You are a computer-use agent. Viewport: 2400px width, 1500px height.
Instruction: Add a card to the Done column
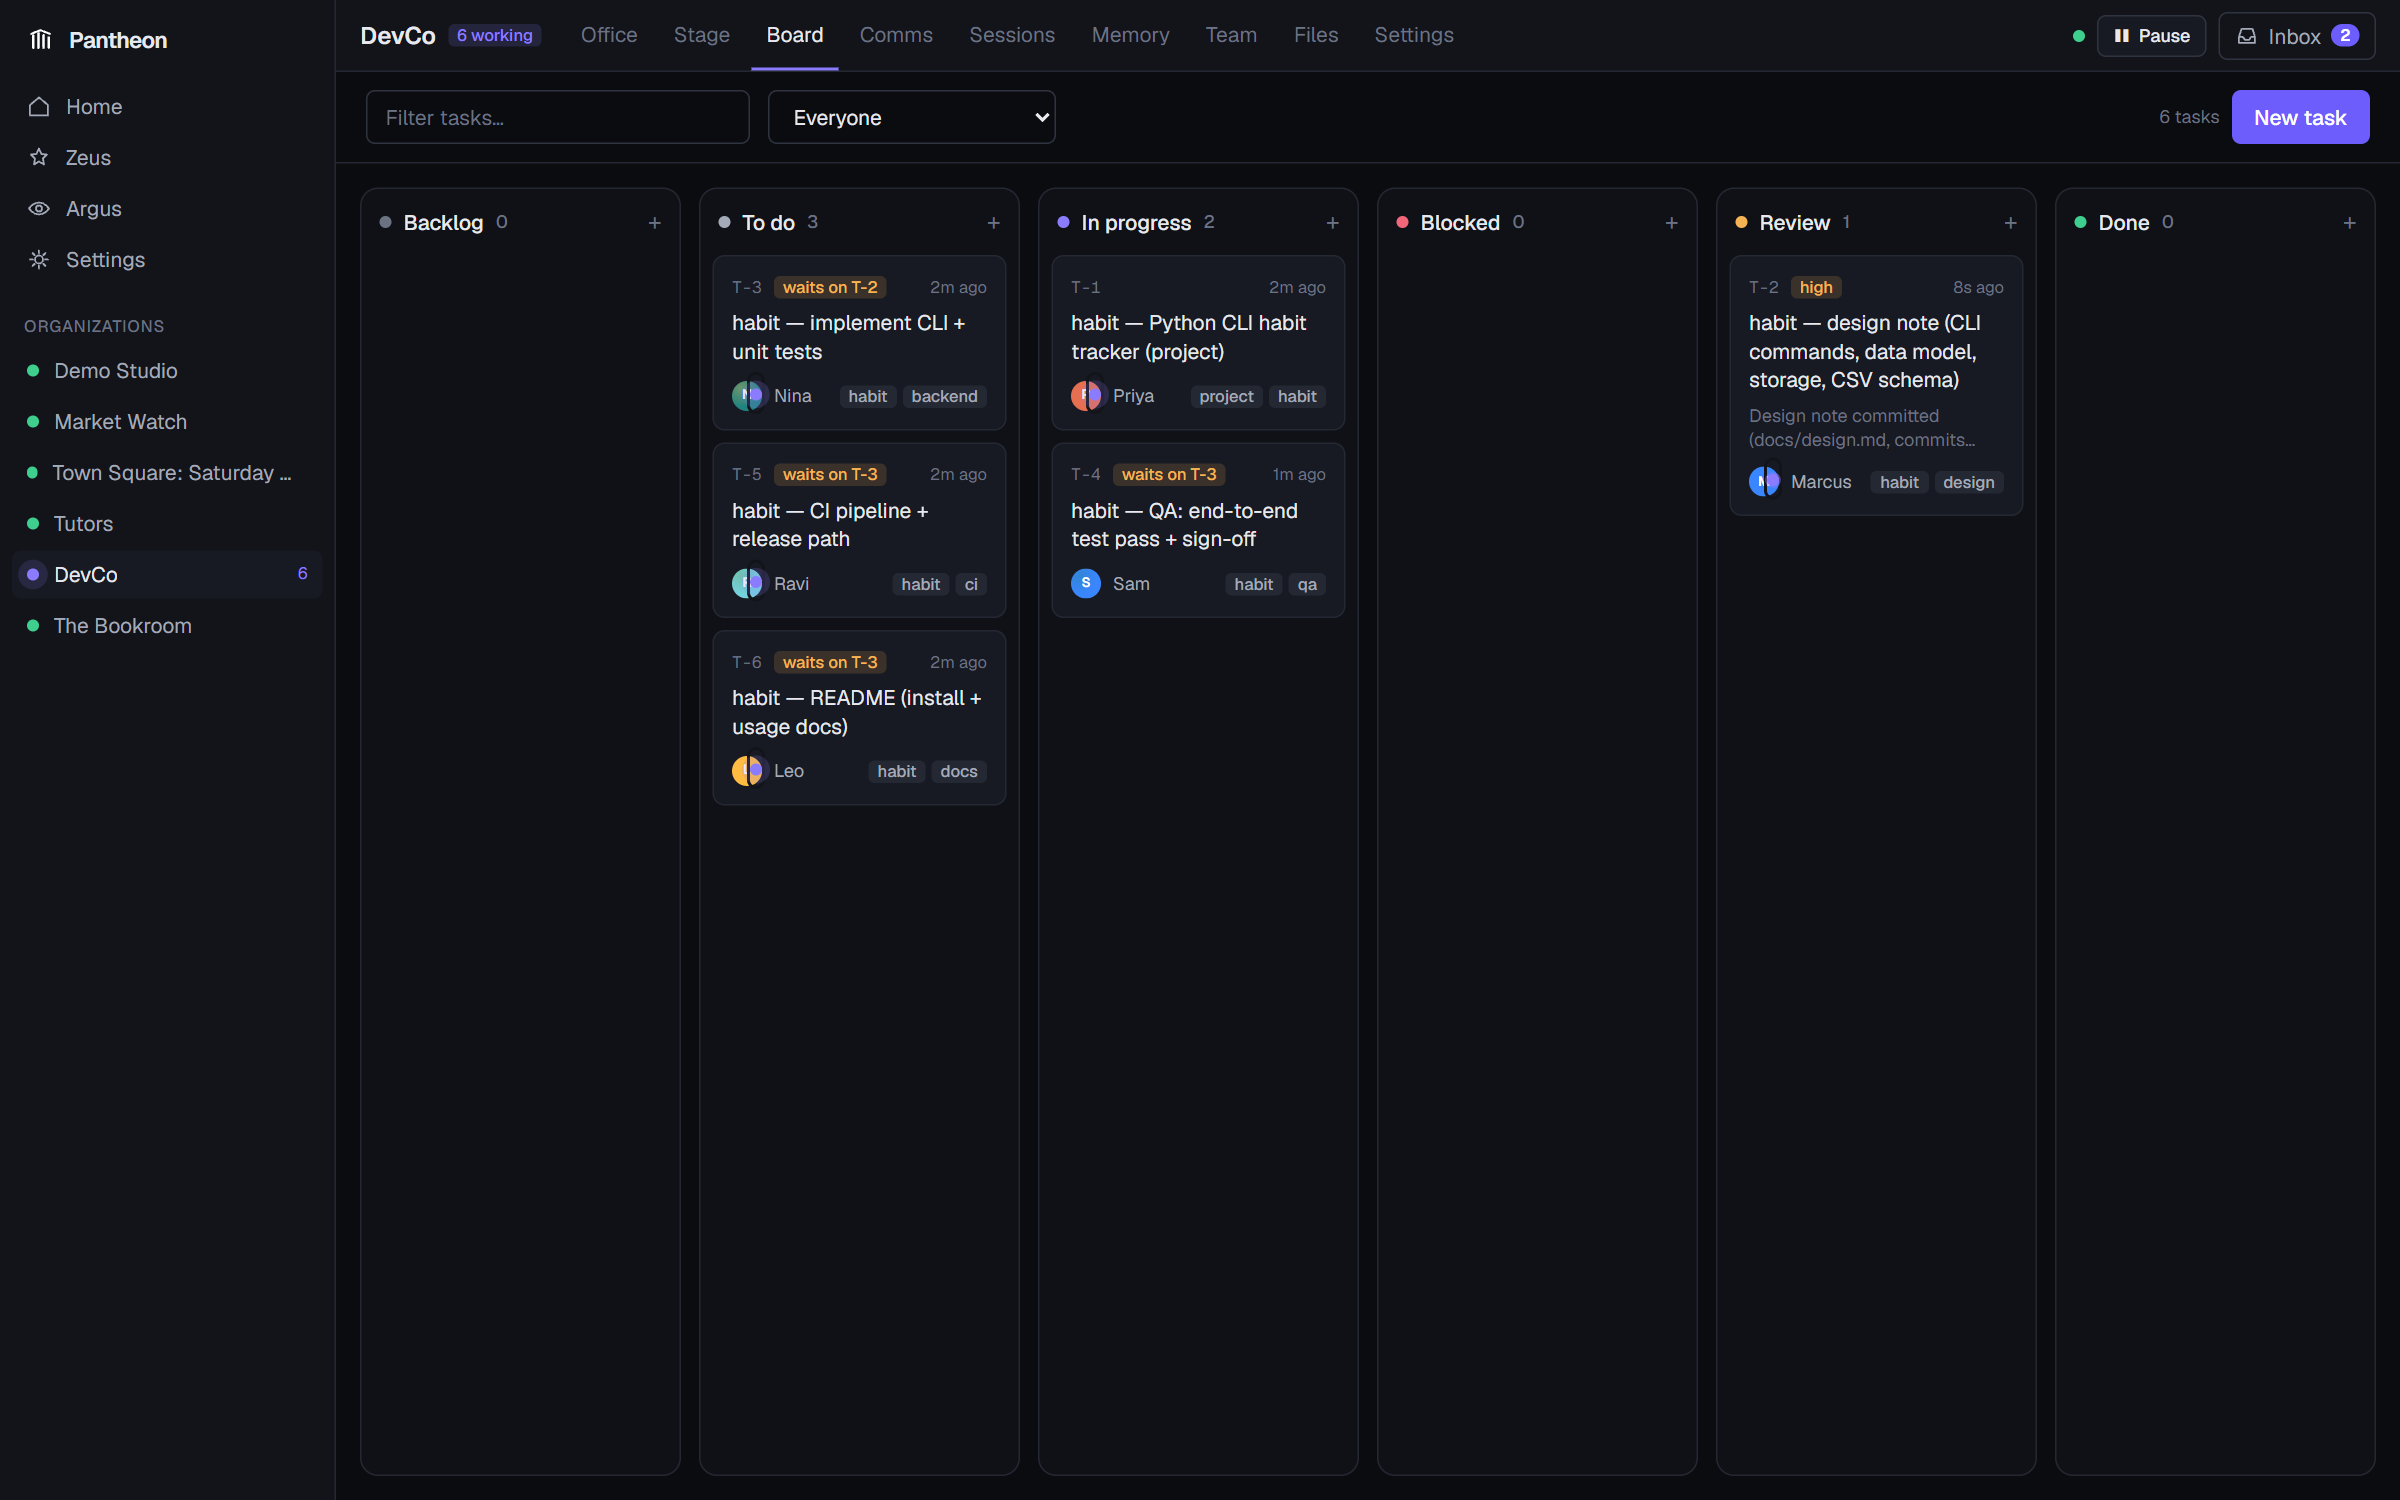(x=2349, y=222)
